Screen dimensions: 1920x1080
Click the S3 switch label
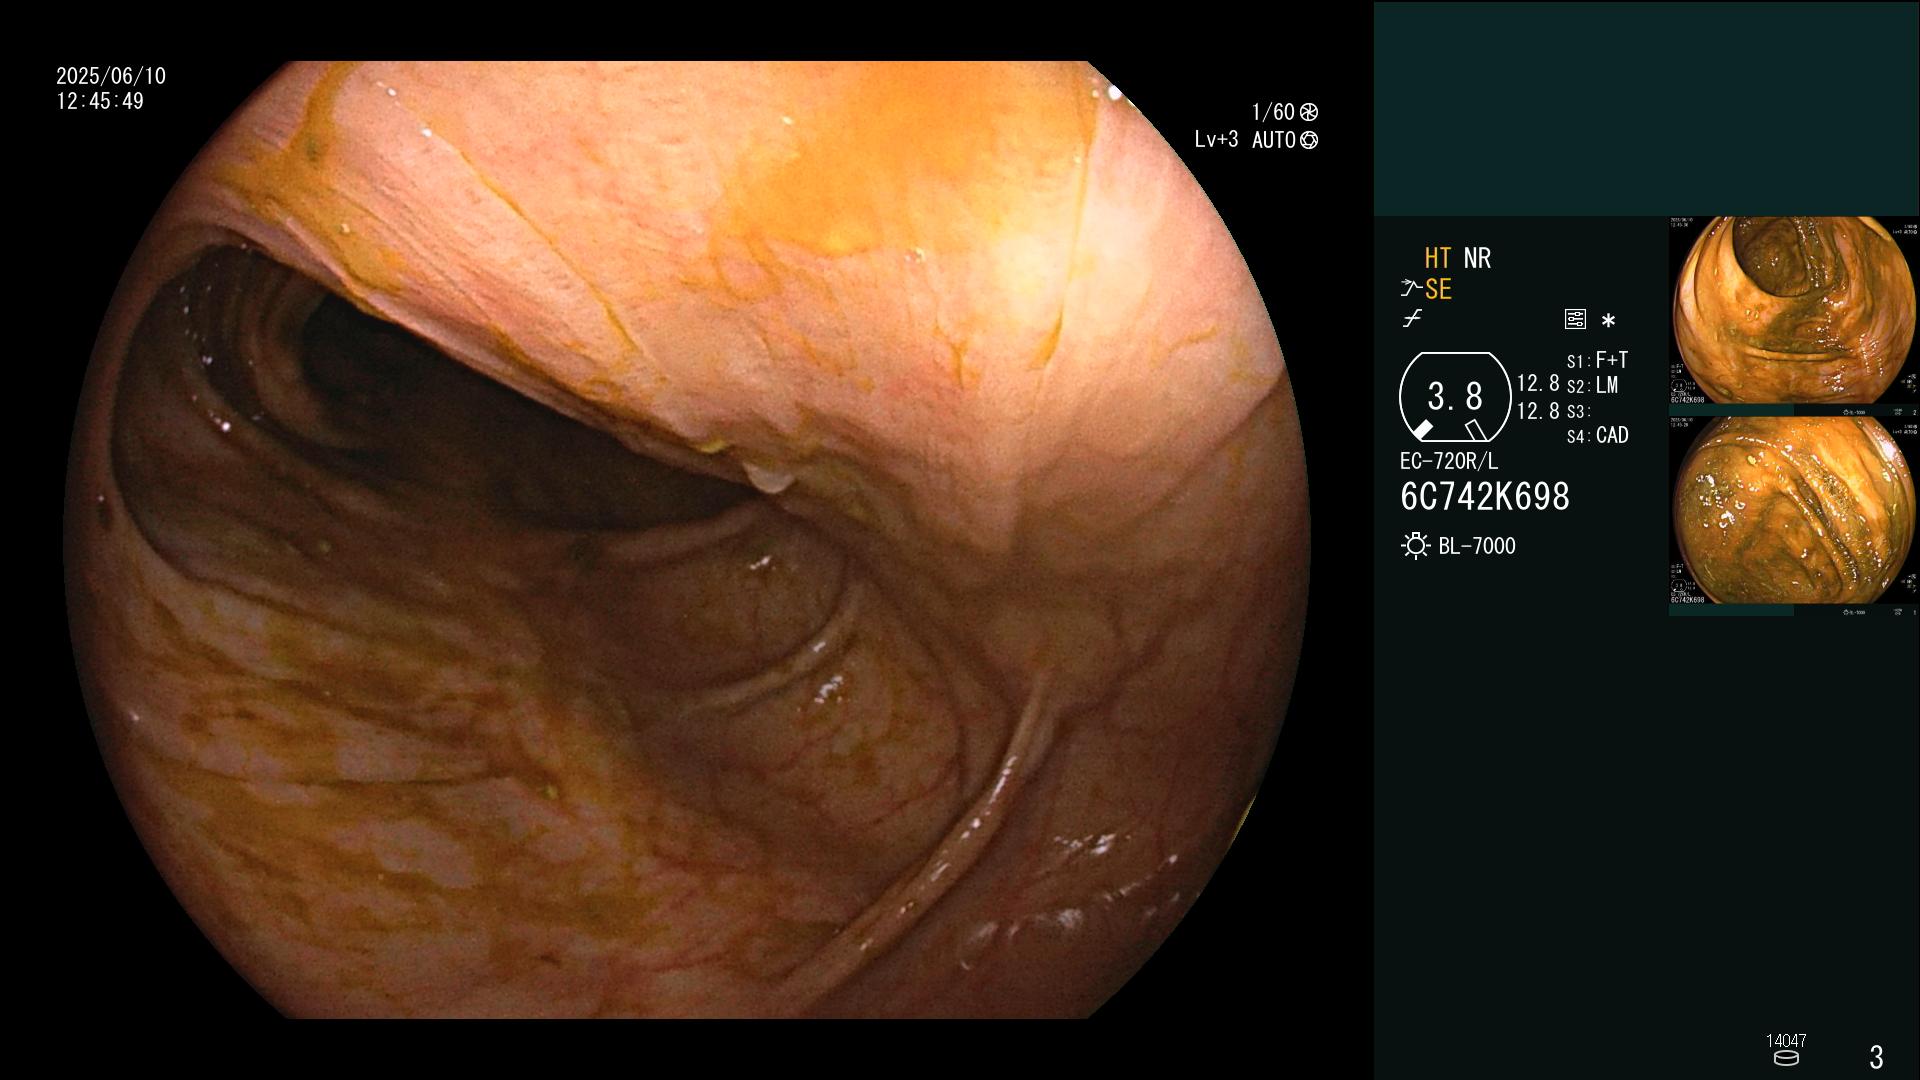(1578, 412)
